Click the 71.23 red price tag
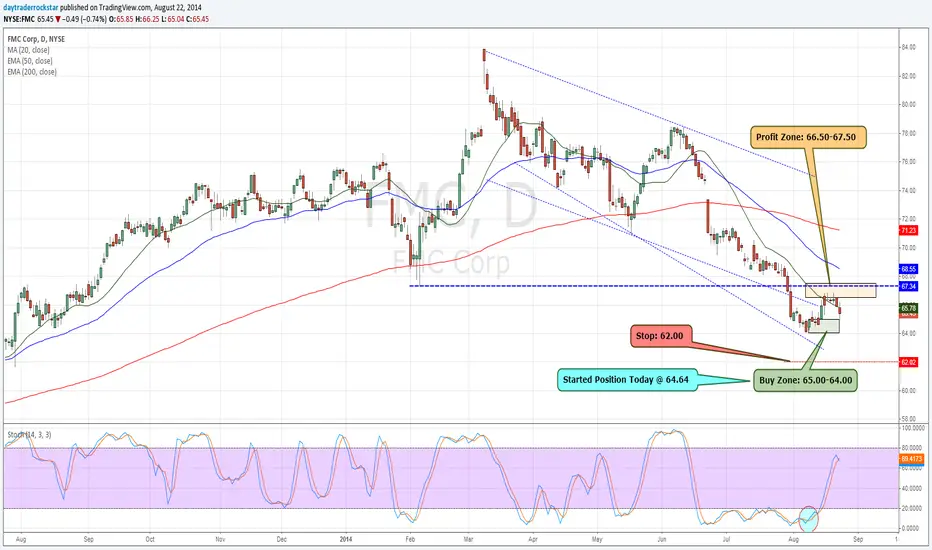The height and width of the screenshot is (550, 932). pyautogui.click(x=909, y=230)
